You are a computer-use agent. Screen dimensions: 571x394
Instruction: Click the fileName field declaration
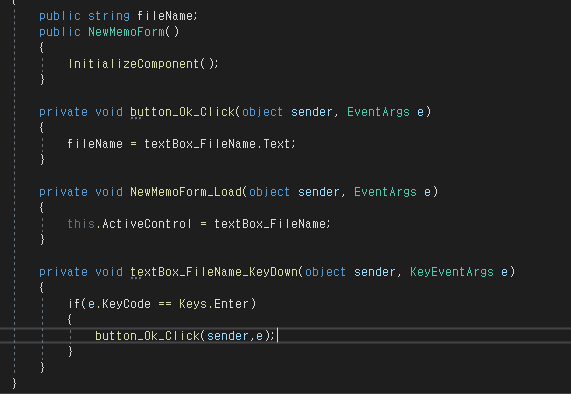tap(166, 16)
